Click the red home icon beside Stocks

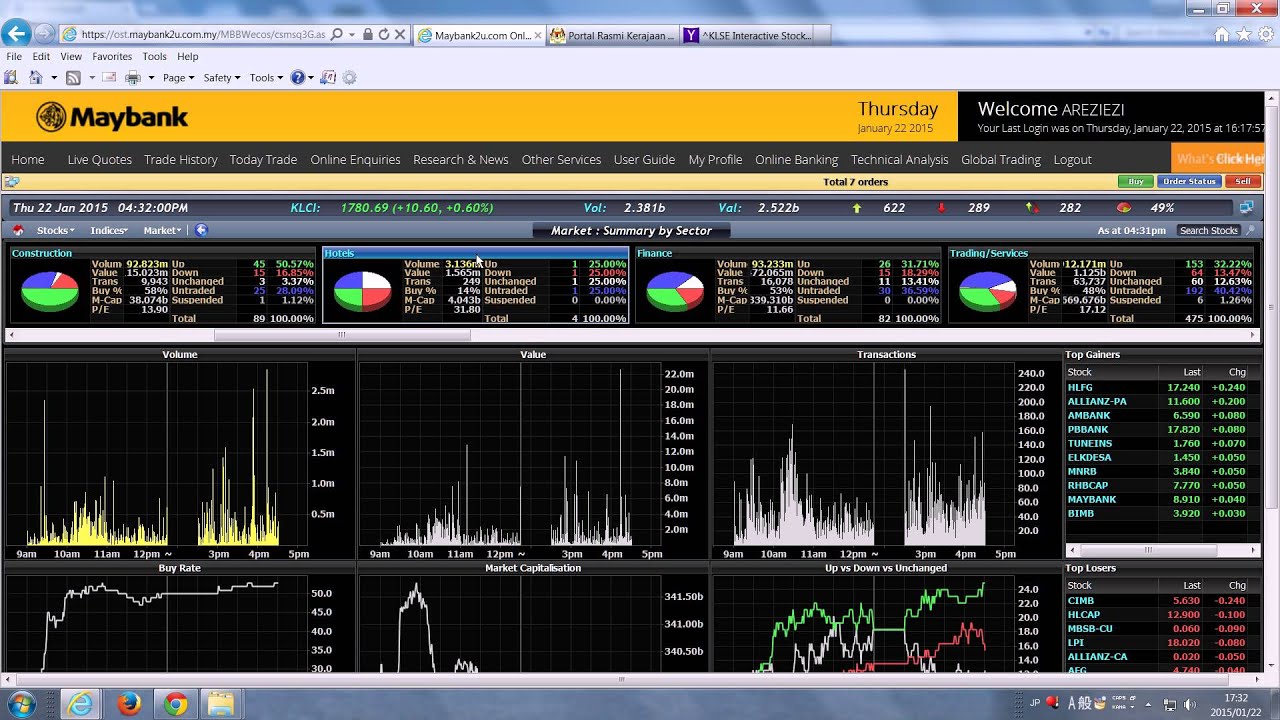(x=18, y=230)
